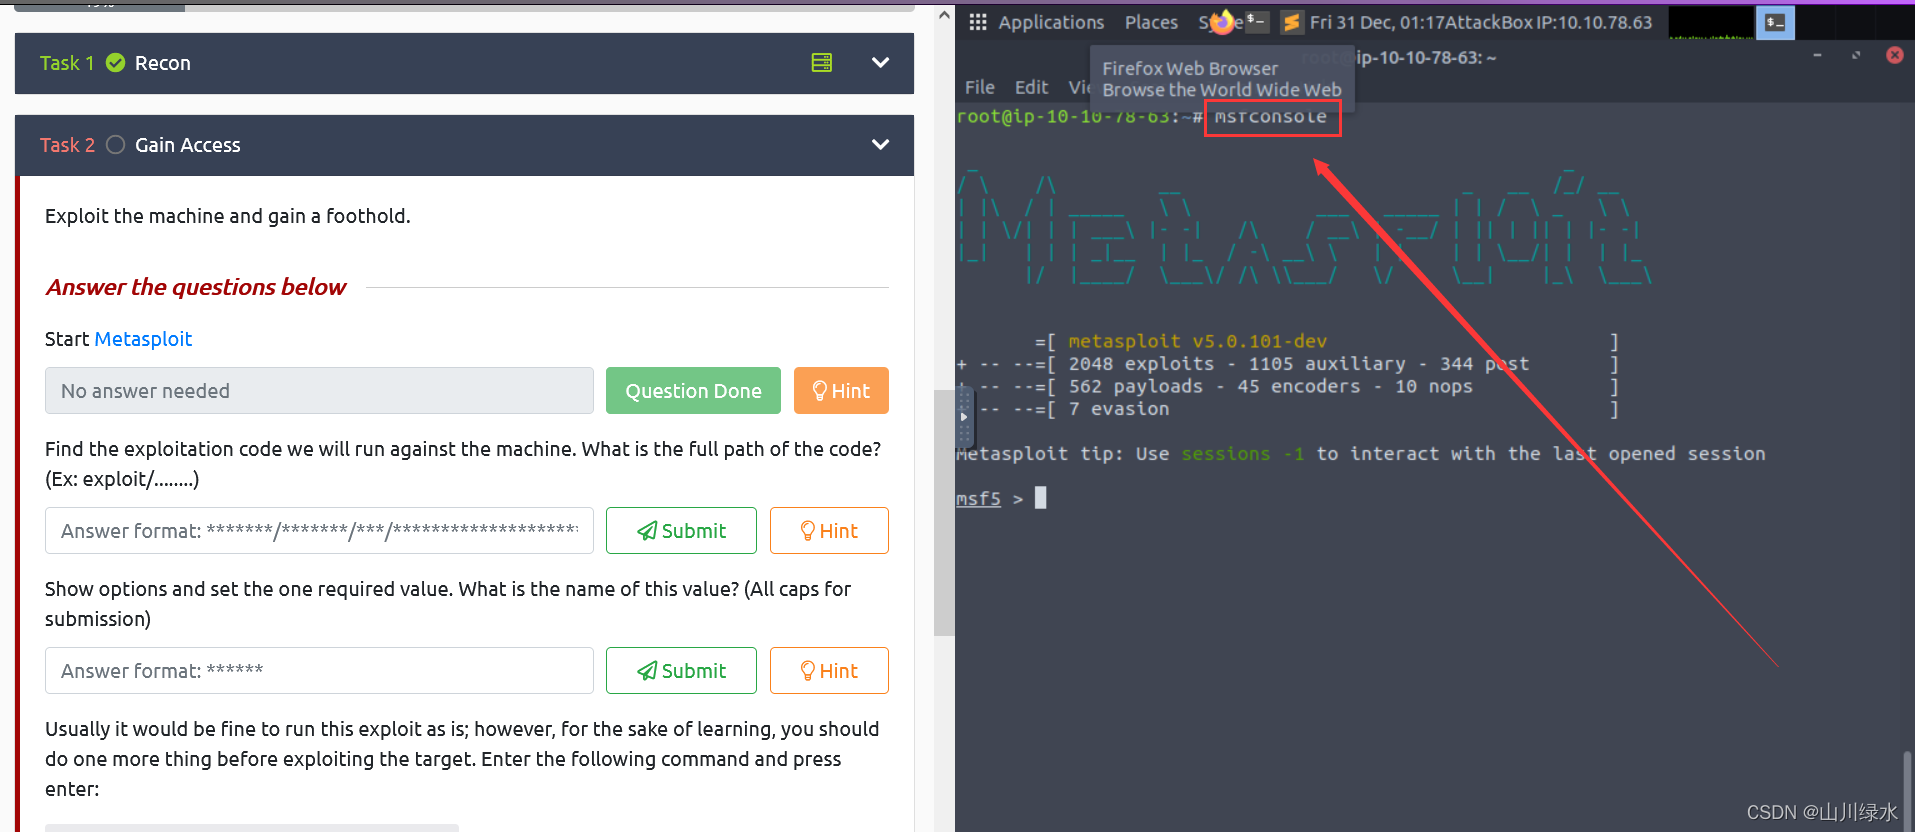Open the Places menu

(x=1151, y=22)
